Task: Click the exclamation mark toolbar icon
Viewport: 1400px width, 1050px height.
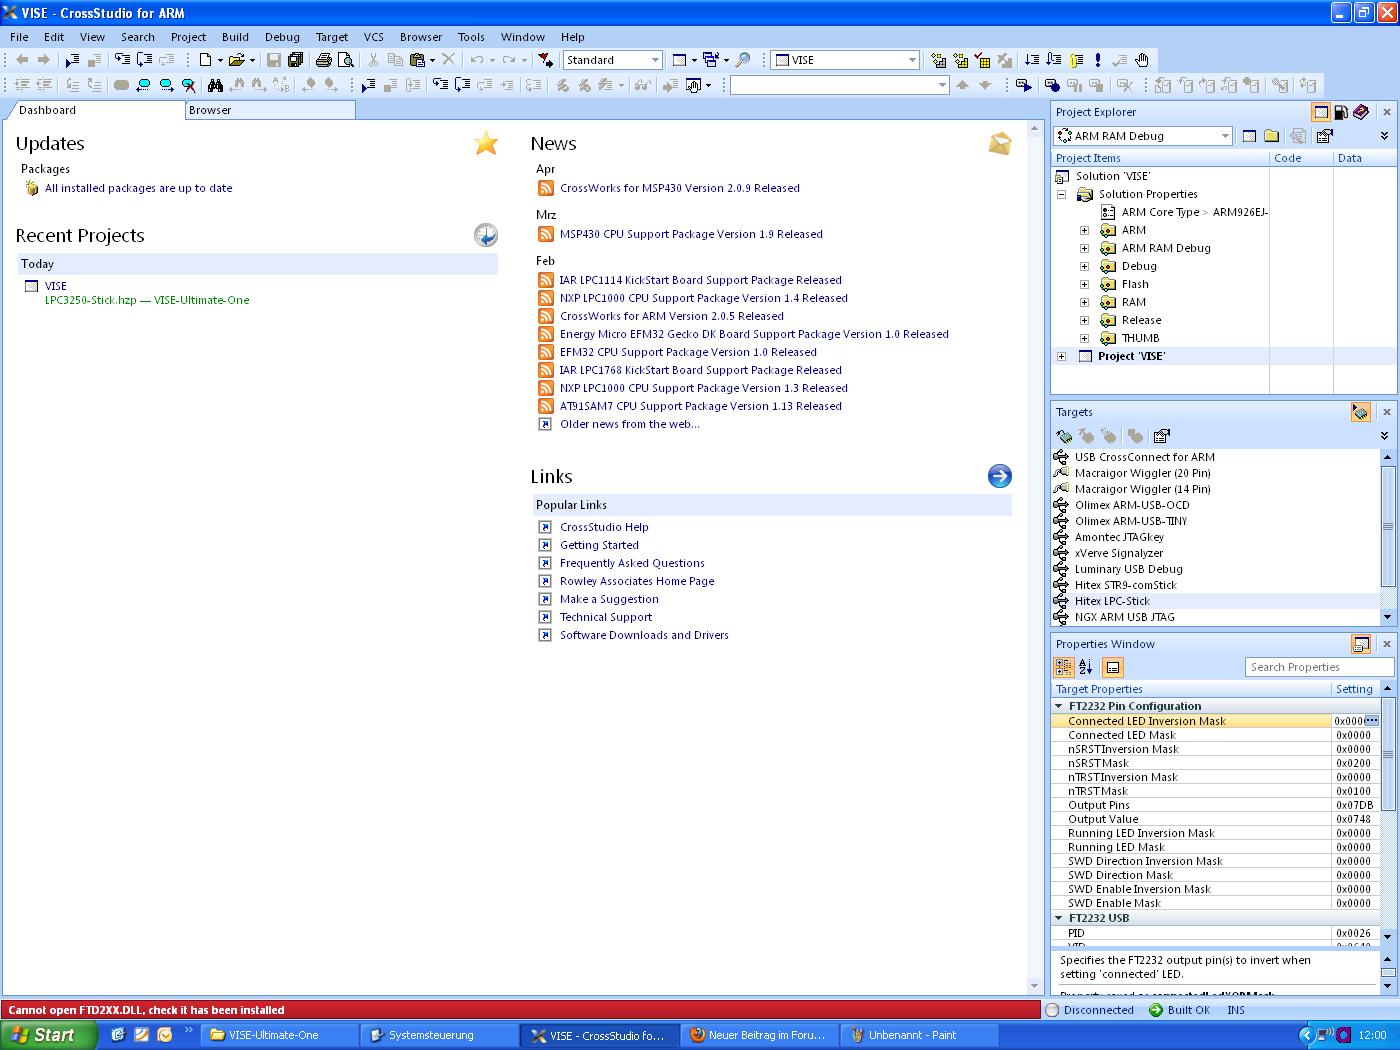Action: click(x=1098, y=60)
